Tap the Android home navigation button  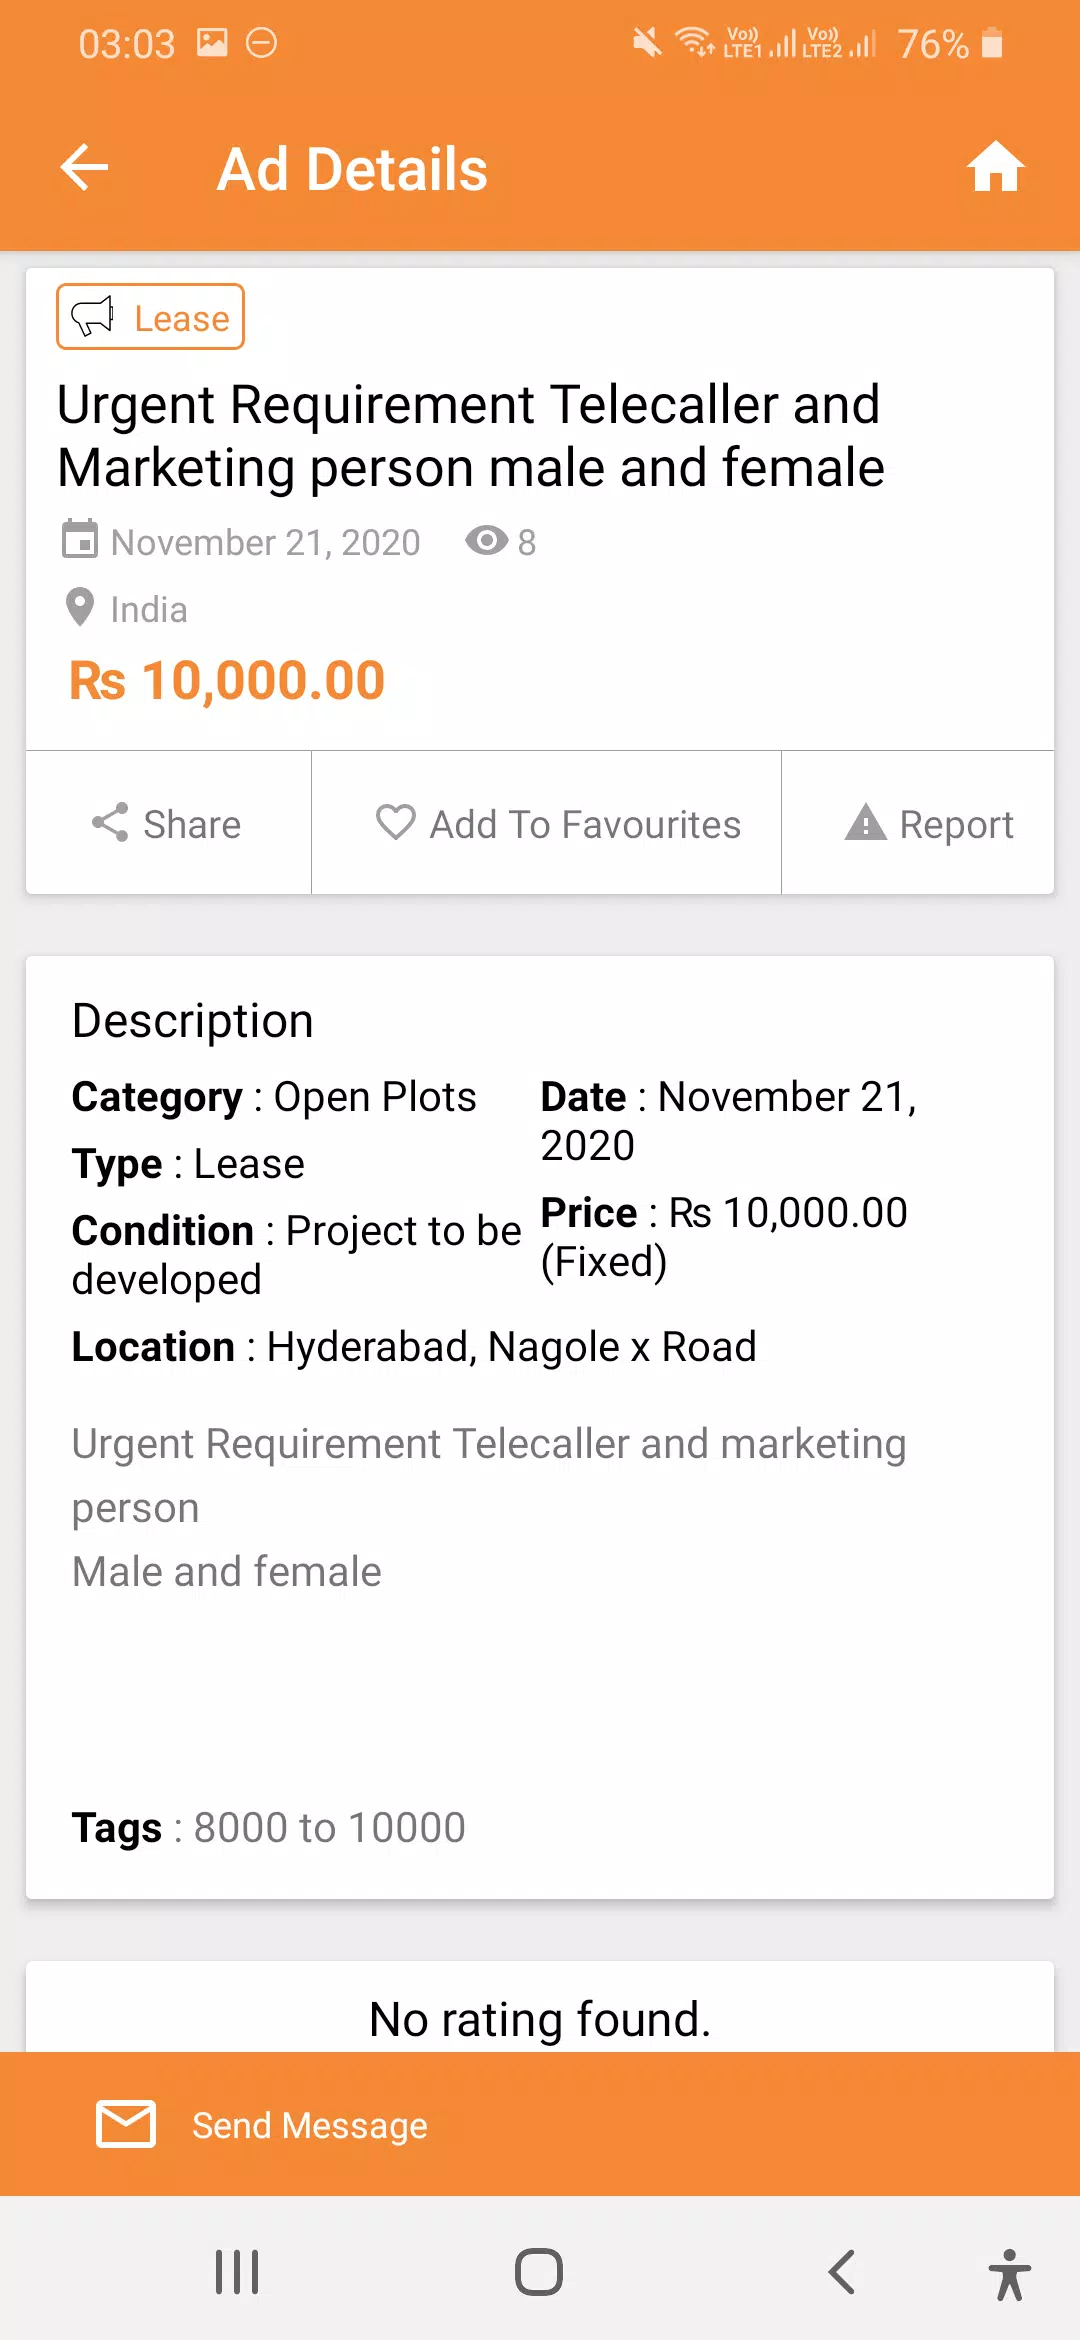click(539, 2272)
